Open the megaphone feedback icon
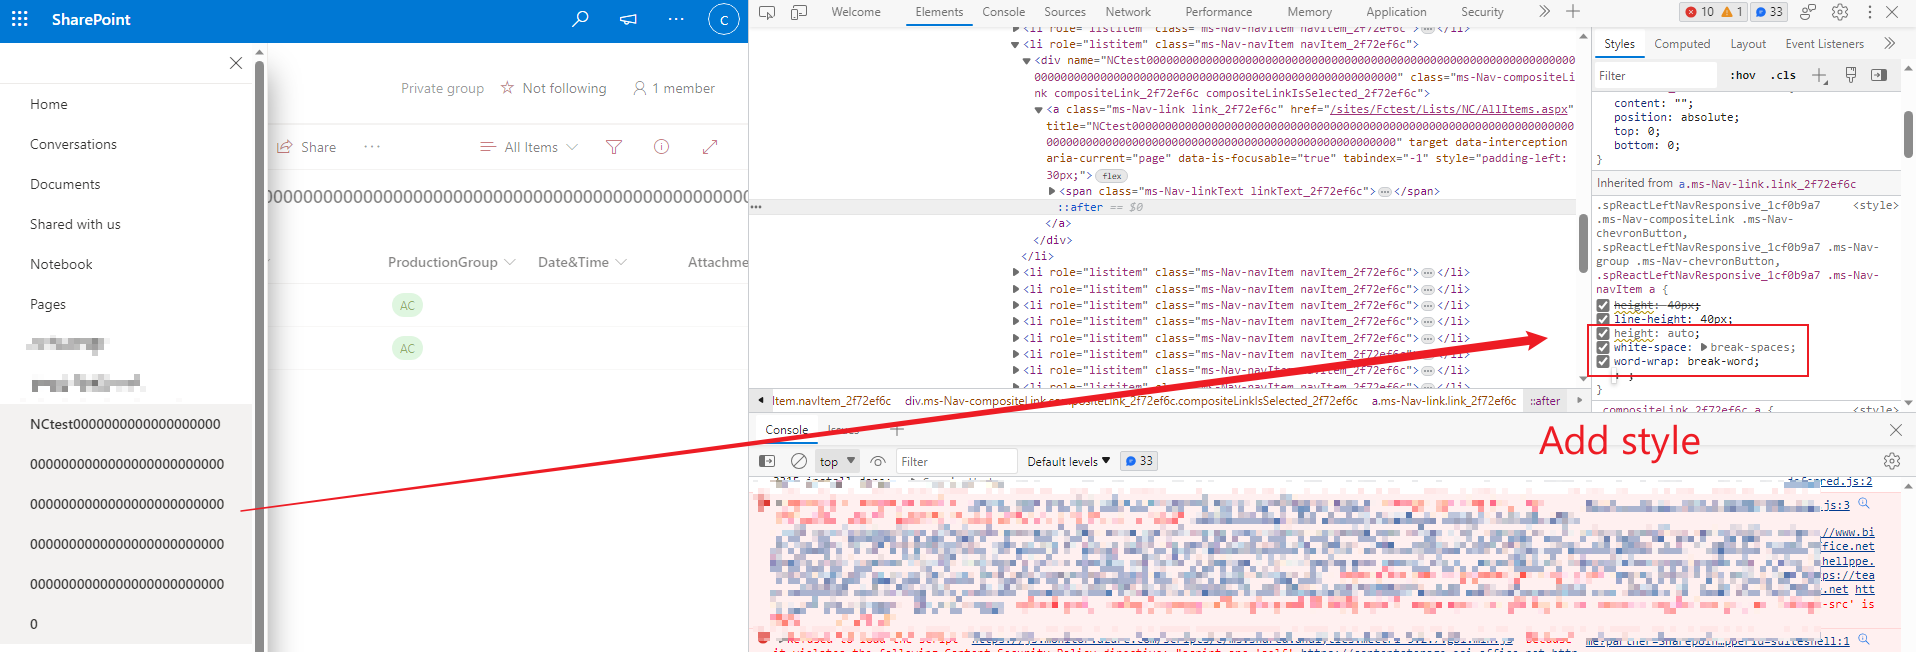This screenshot has width=1916, height=652. click(628, 19)
